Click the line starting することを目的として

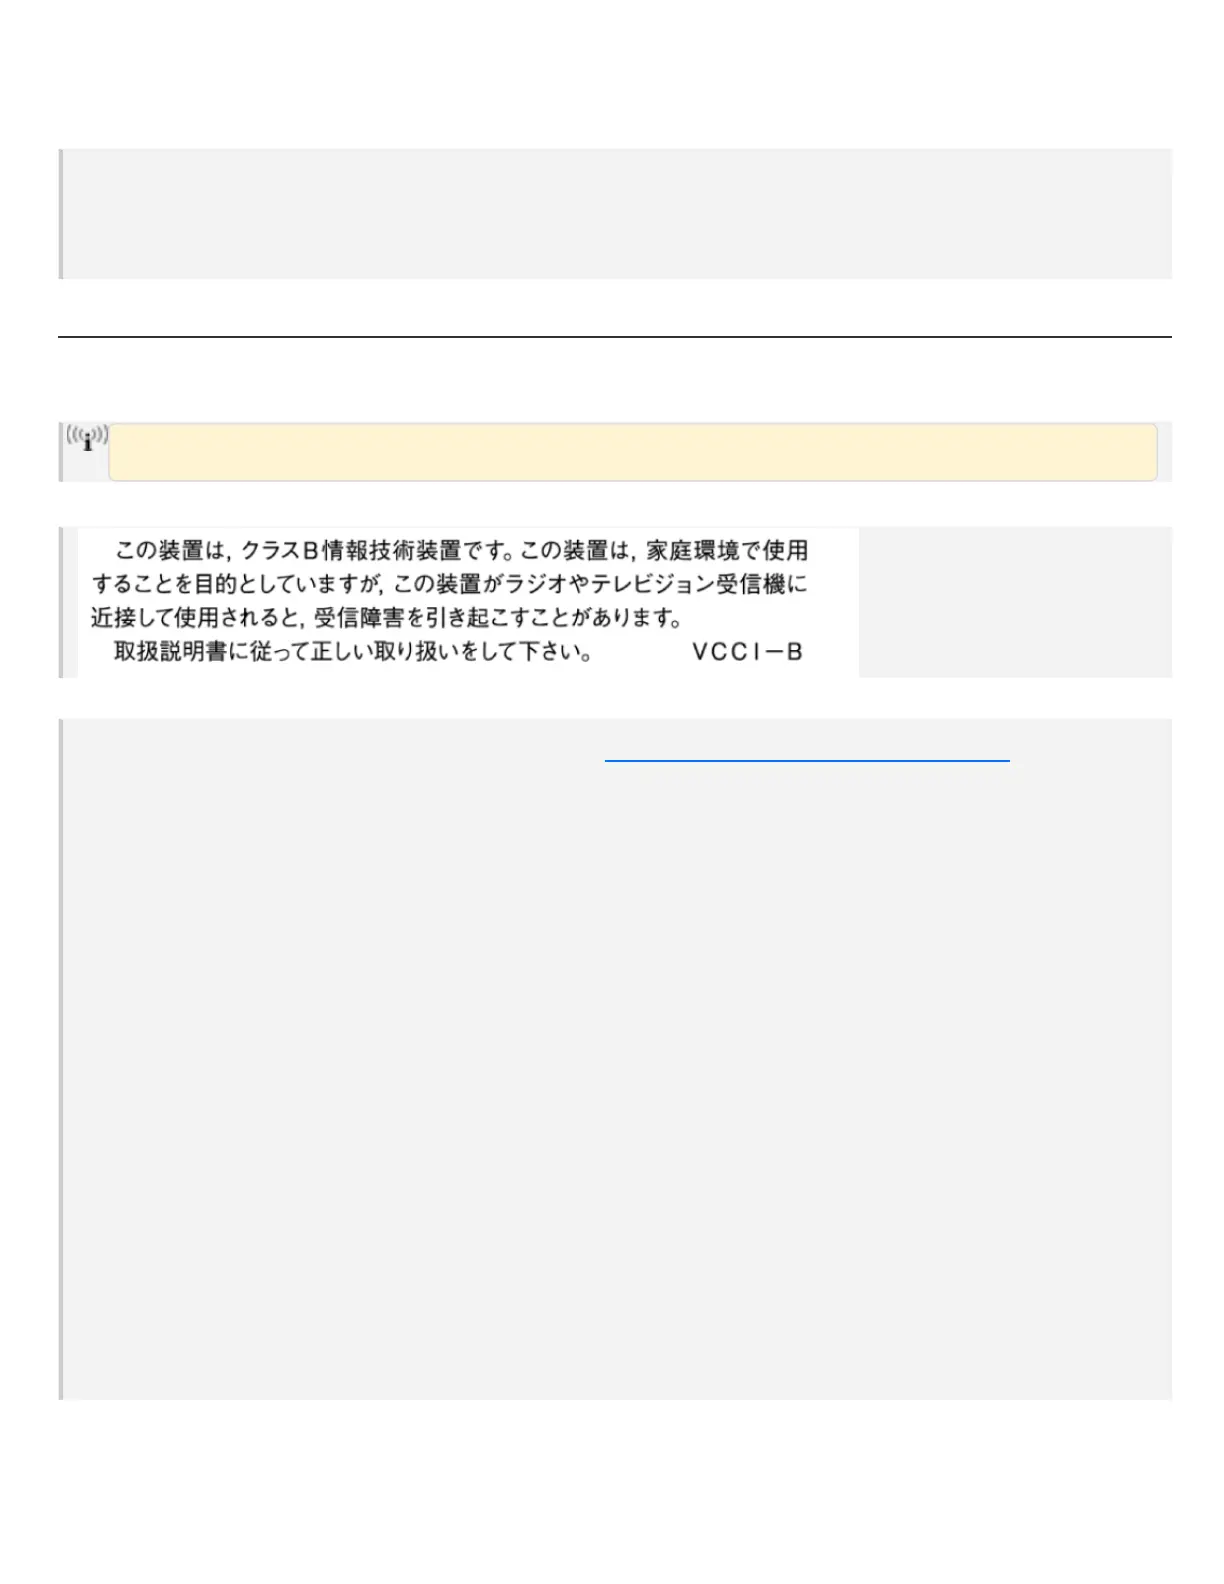point(449,584)
